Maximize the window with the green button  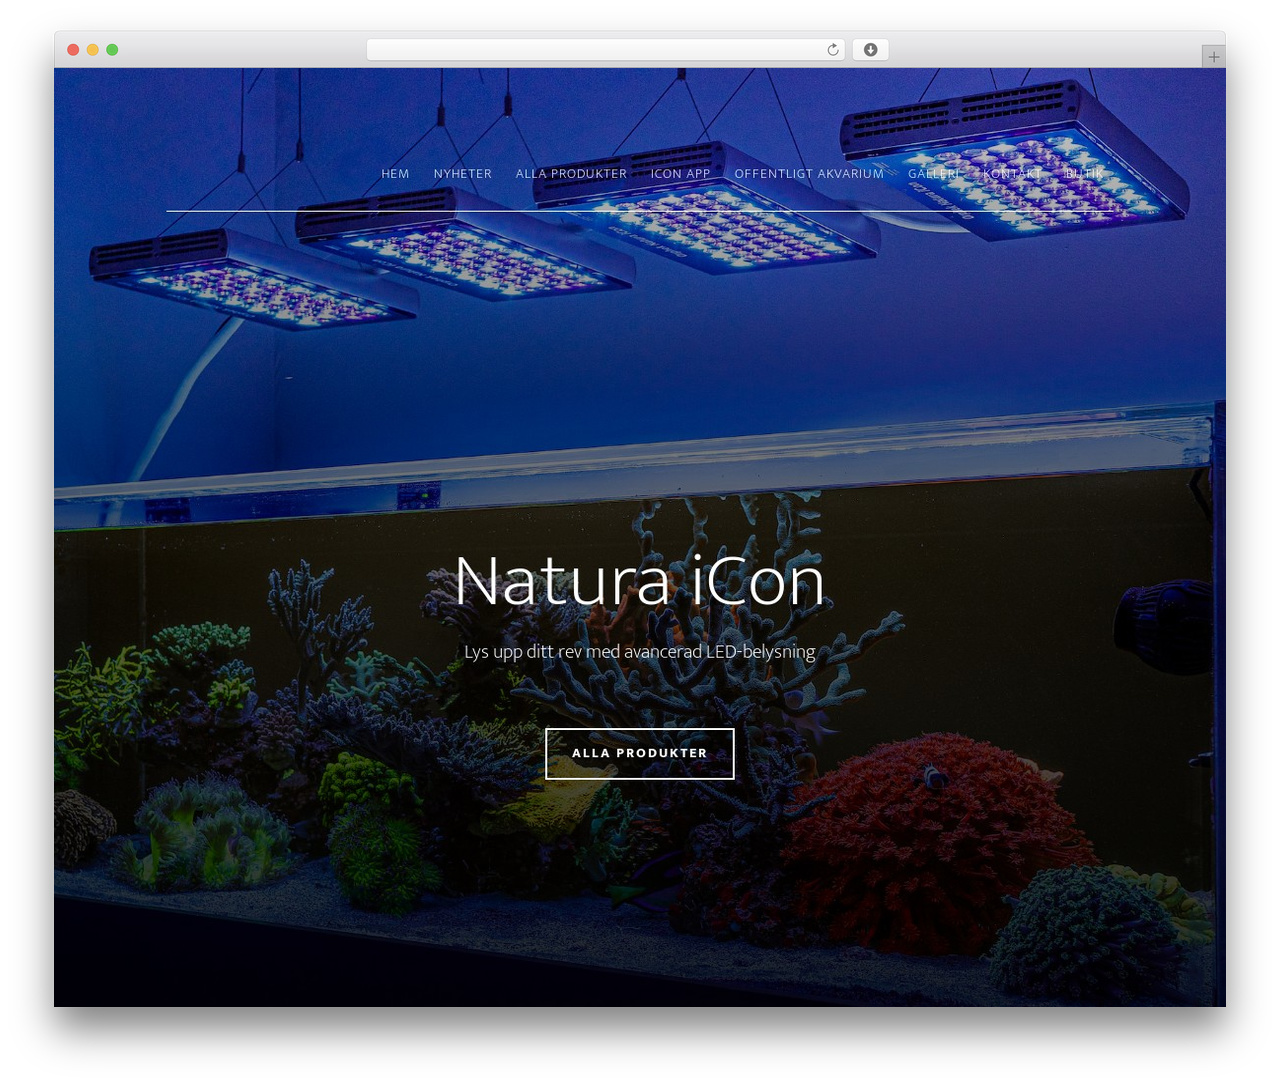pos(112,50)
